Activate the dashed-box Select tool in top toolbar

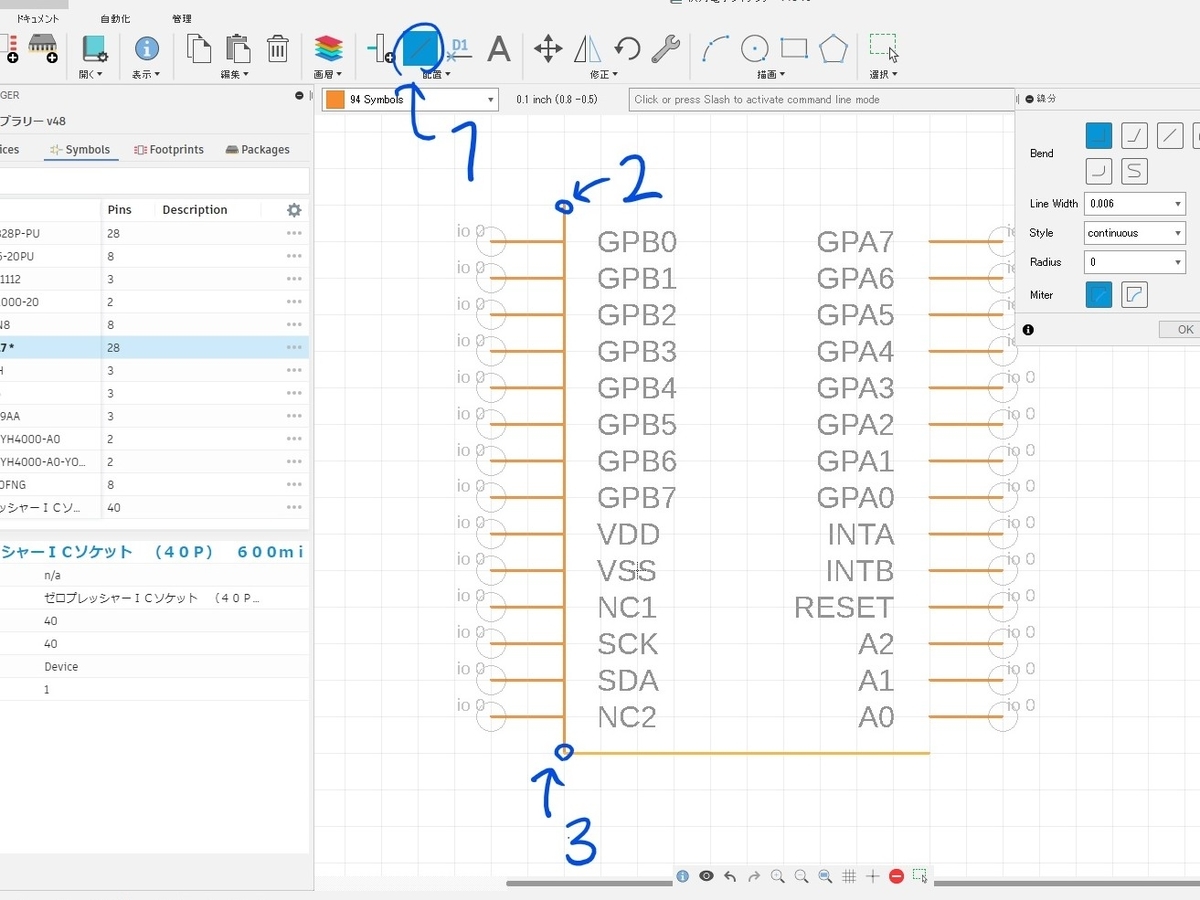coord(884,48)
